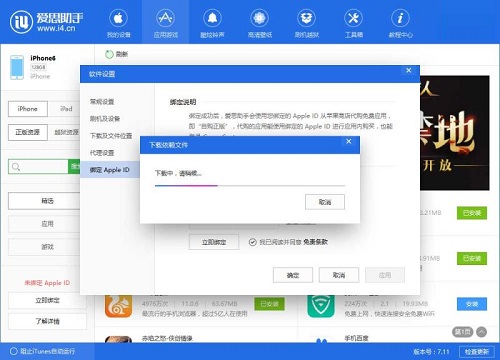Click the blue 安装 install button
Image resolution: width=500 pixels, height=360 pixels.
(x=472, y=304)
